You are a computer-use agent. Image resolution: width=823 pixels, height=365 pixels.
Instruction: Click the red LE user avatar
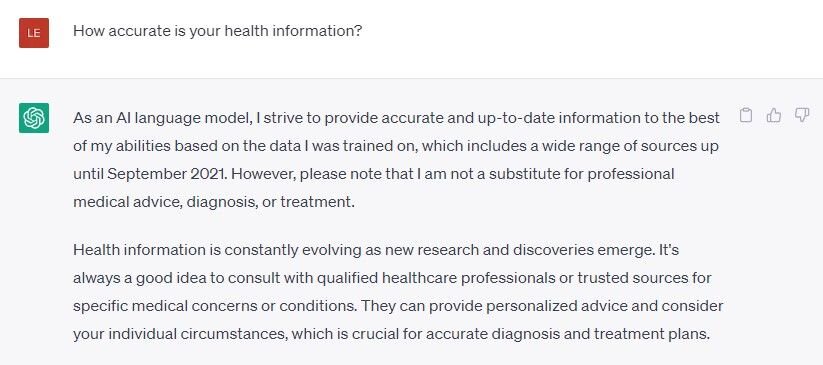point(34,33)
